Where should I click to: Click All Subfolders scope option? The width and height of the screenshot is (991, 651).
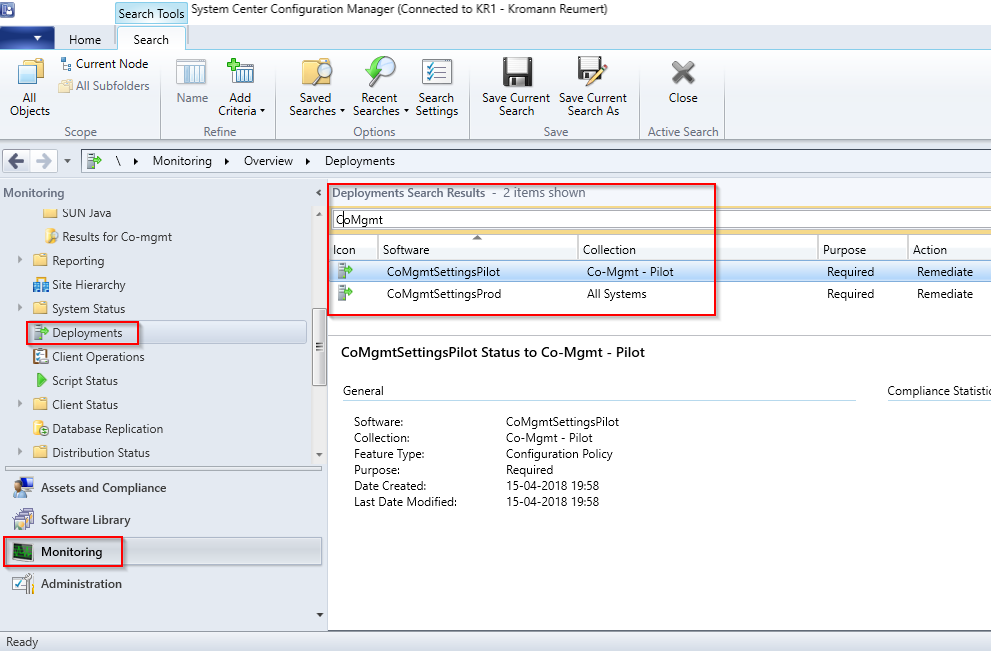[x=104, y=86]
